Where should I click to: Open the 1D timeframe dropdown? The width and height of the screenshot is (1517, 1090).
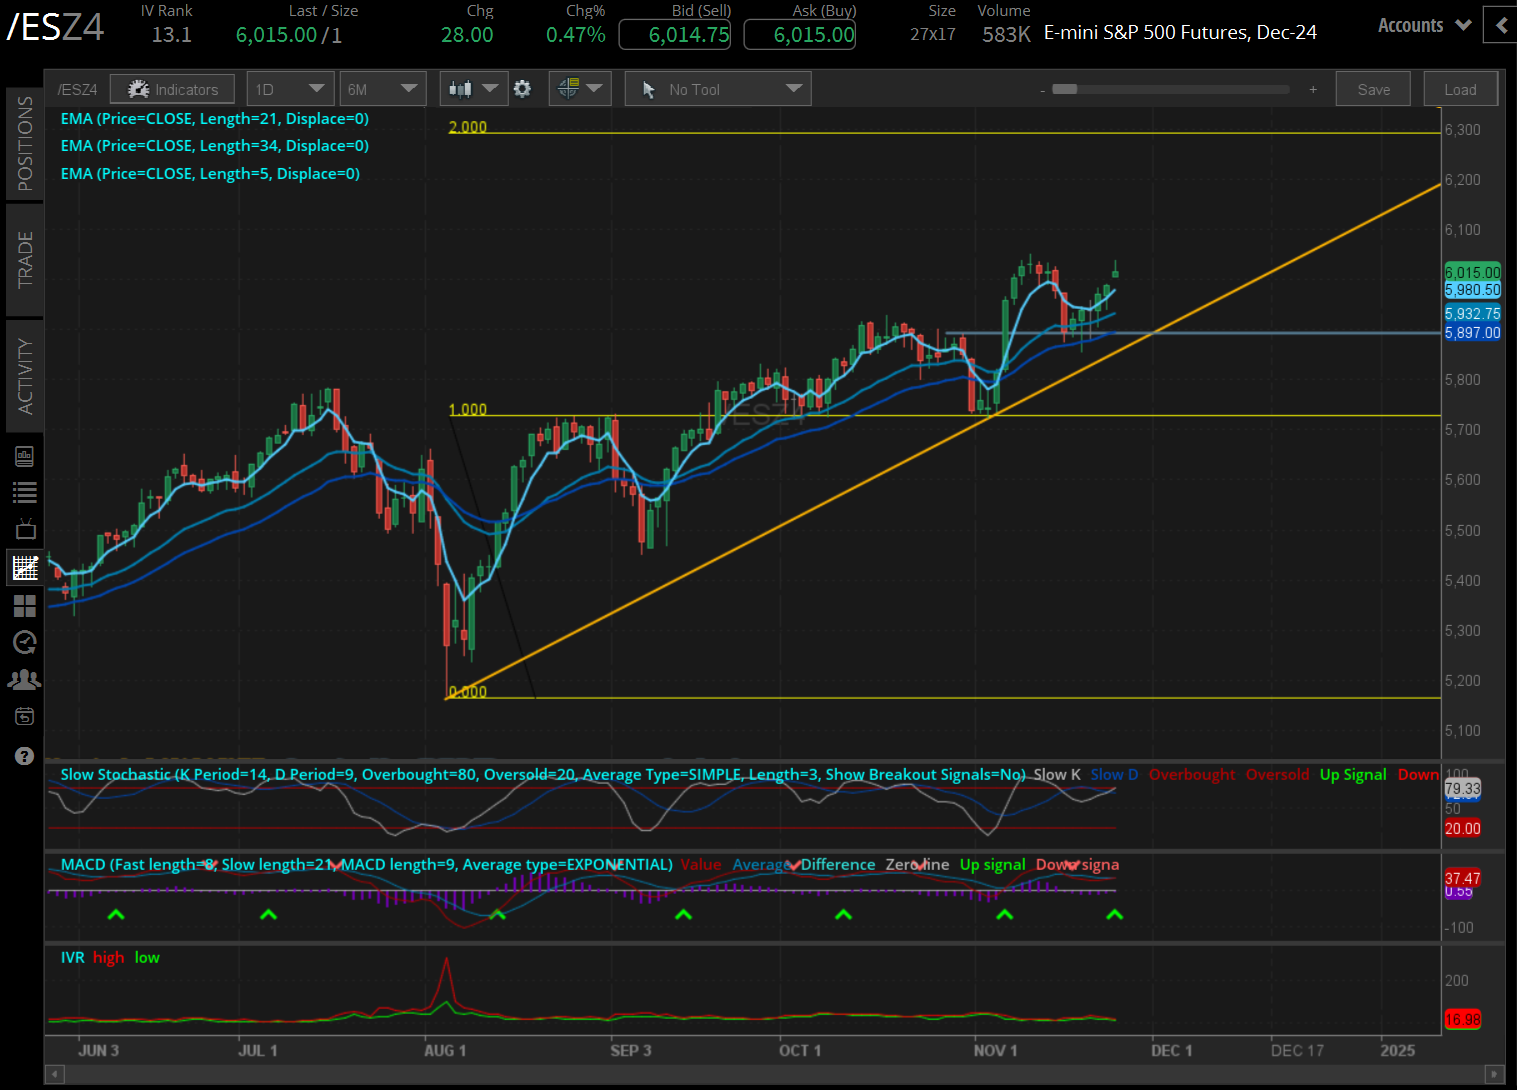point(290,88)
